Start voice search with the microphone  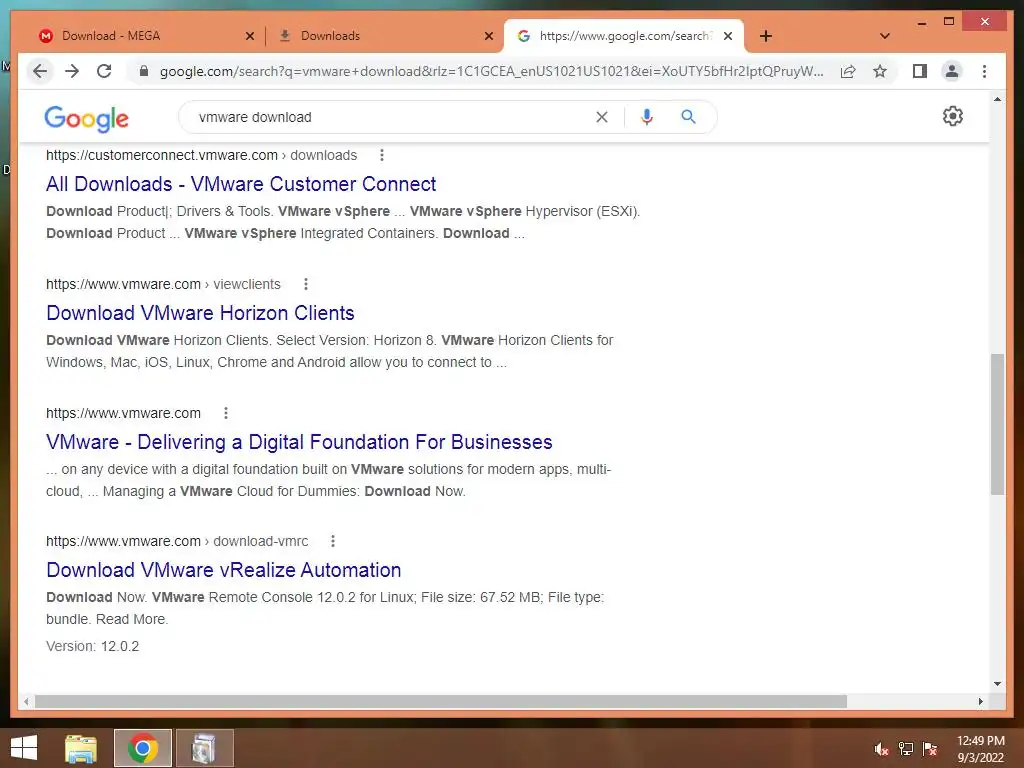(x=647, y=117)
